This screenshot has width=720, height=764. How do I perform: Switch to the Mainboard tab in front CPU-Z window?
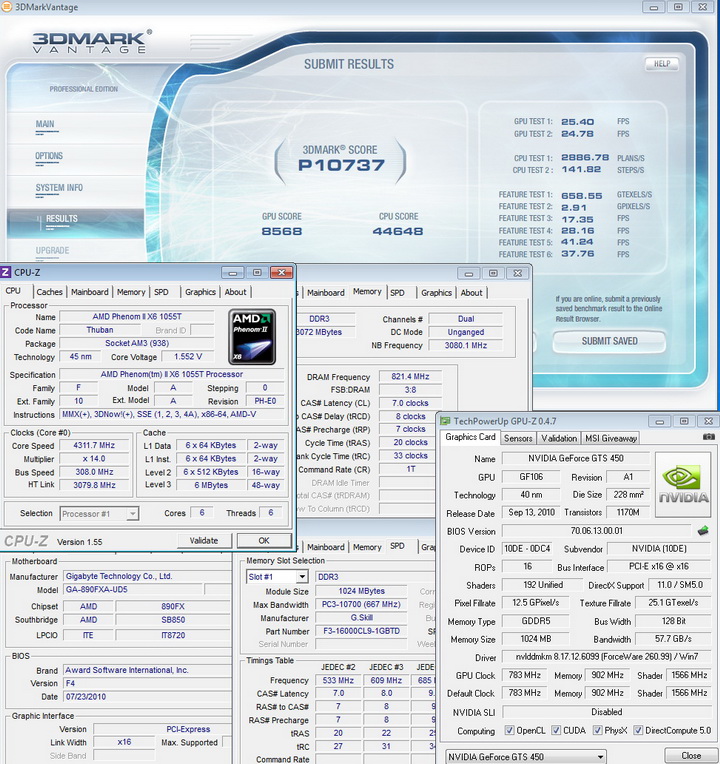(90, 292)
